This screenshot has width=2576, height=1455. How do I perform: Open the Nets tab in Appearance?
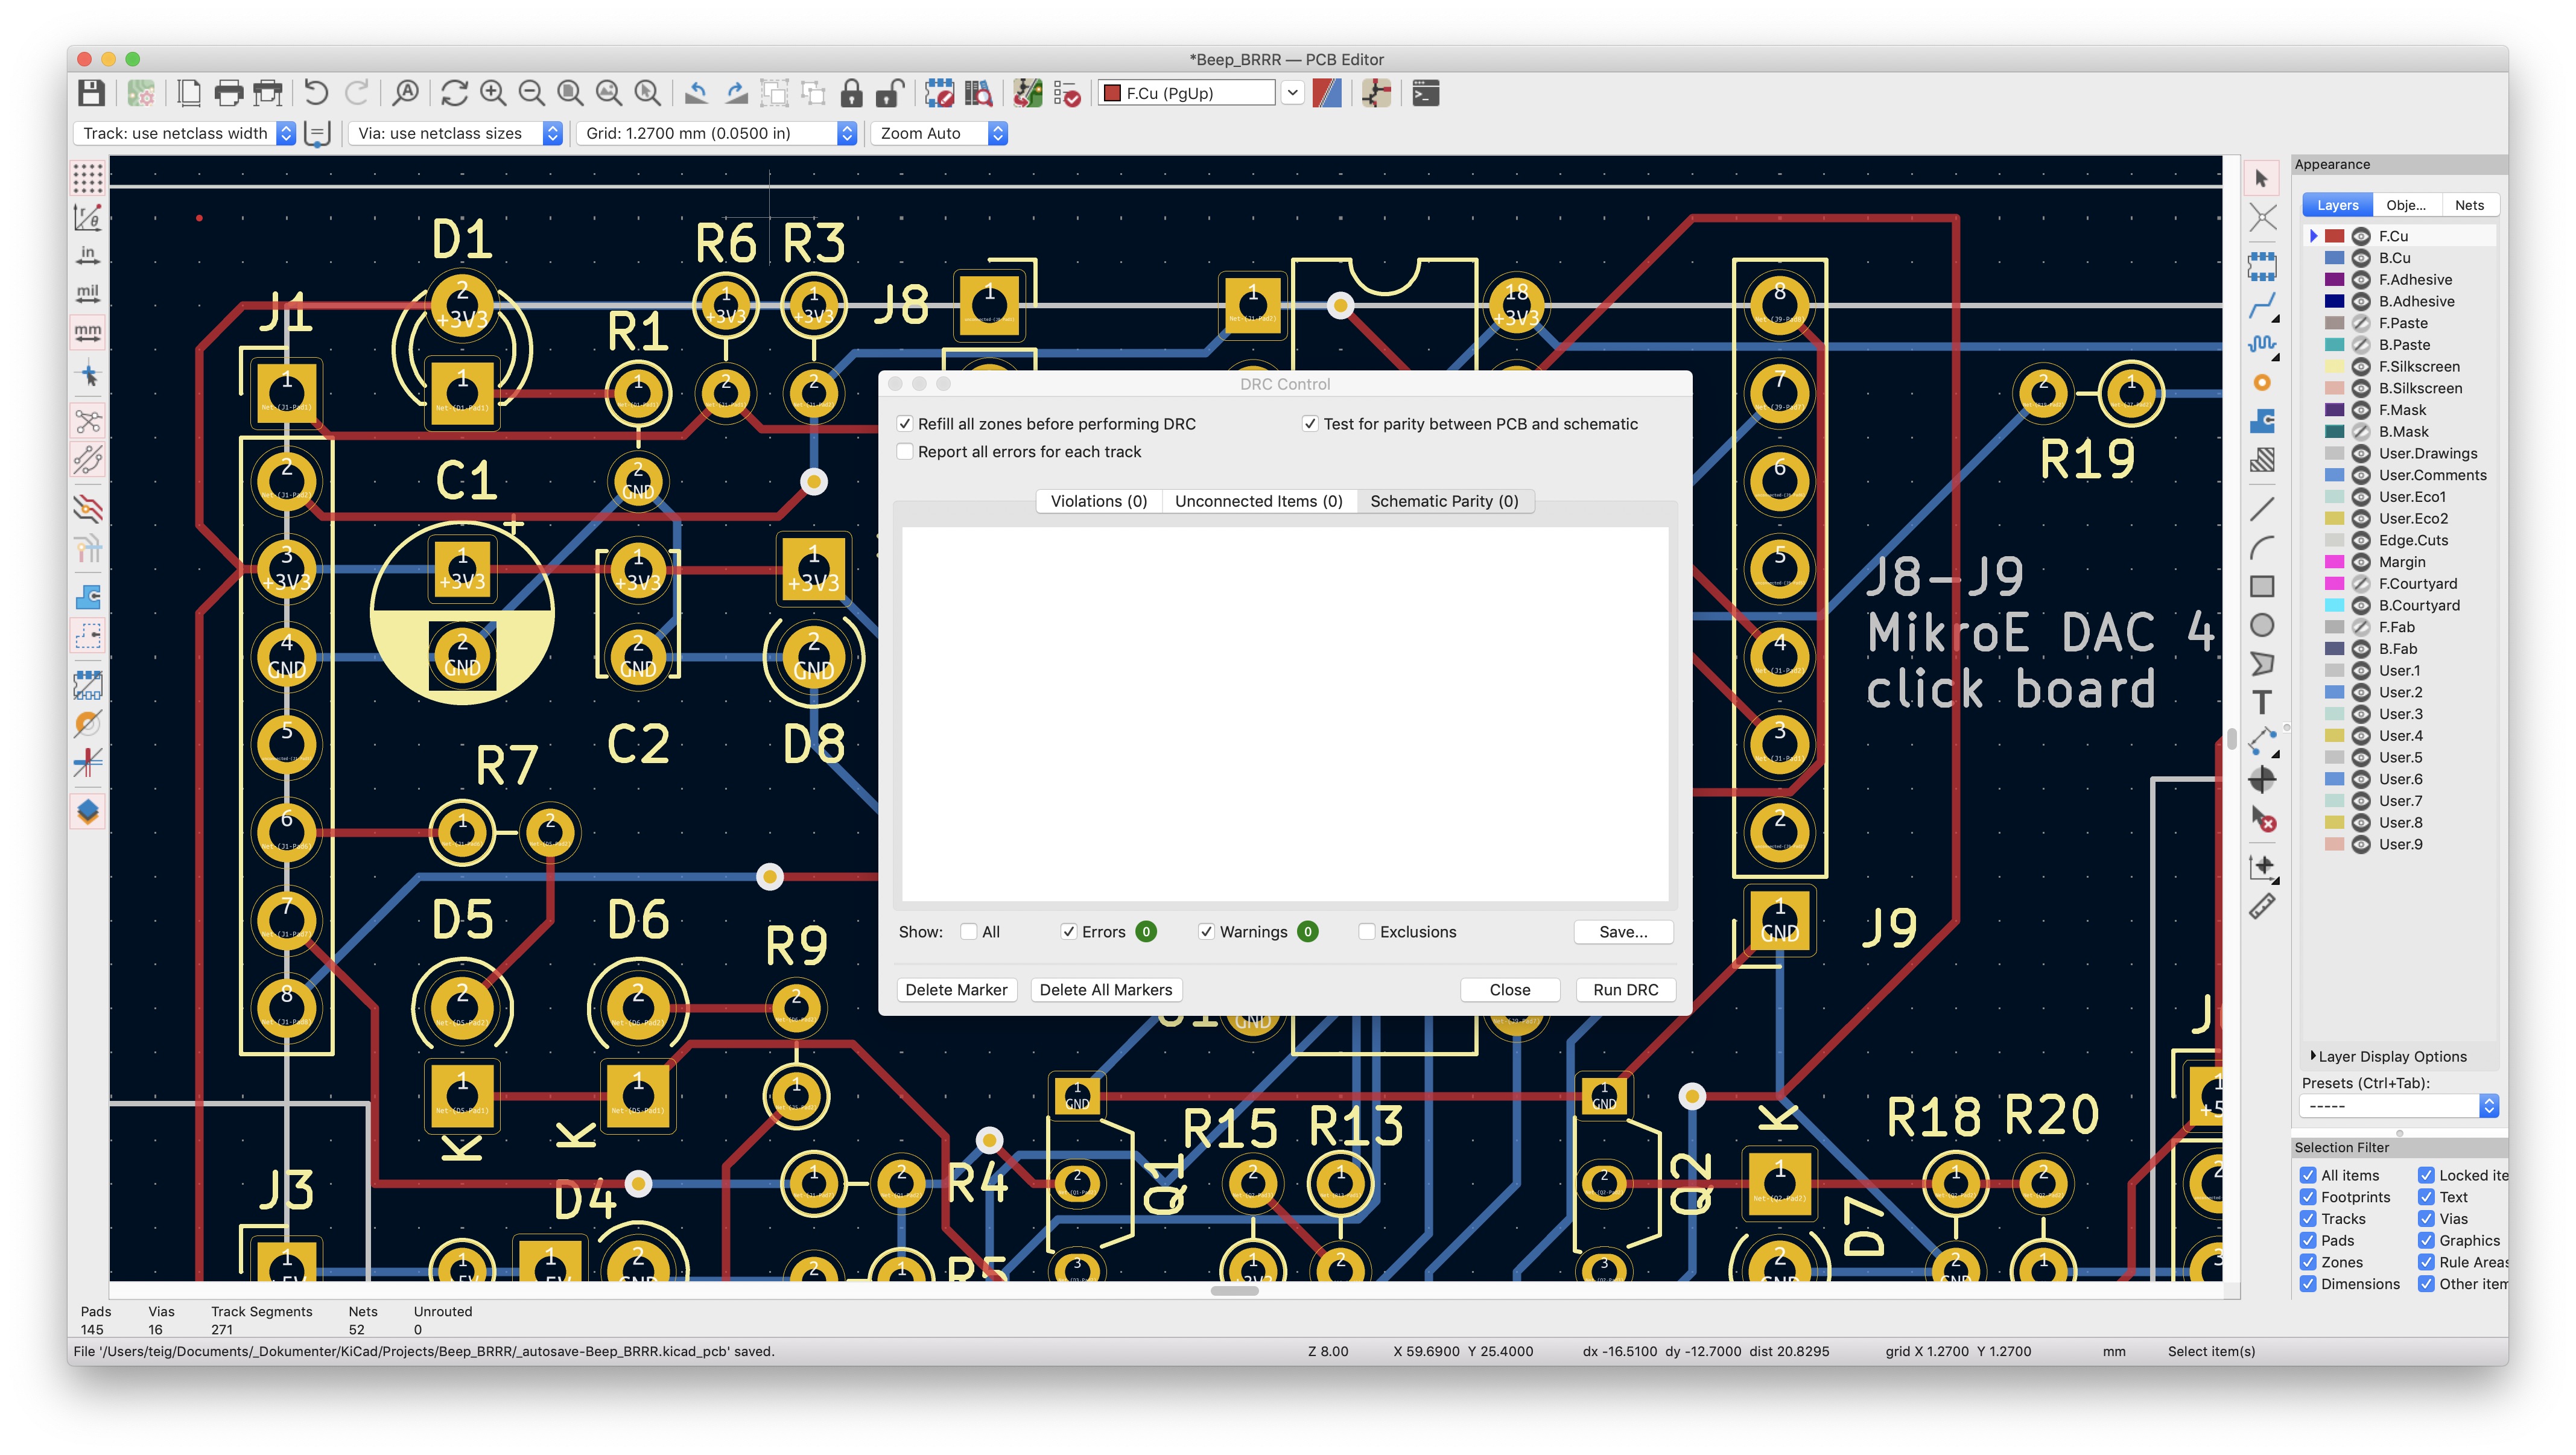(2469, 205)
